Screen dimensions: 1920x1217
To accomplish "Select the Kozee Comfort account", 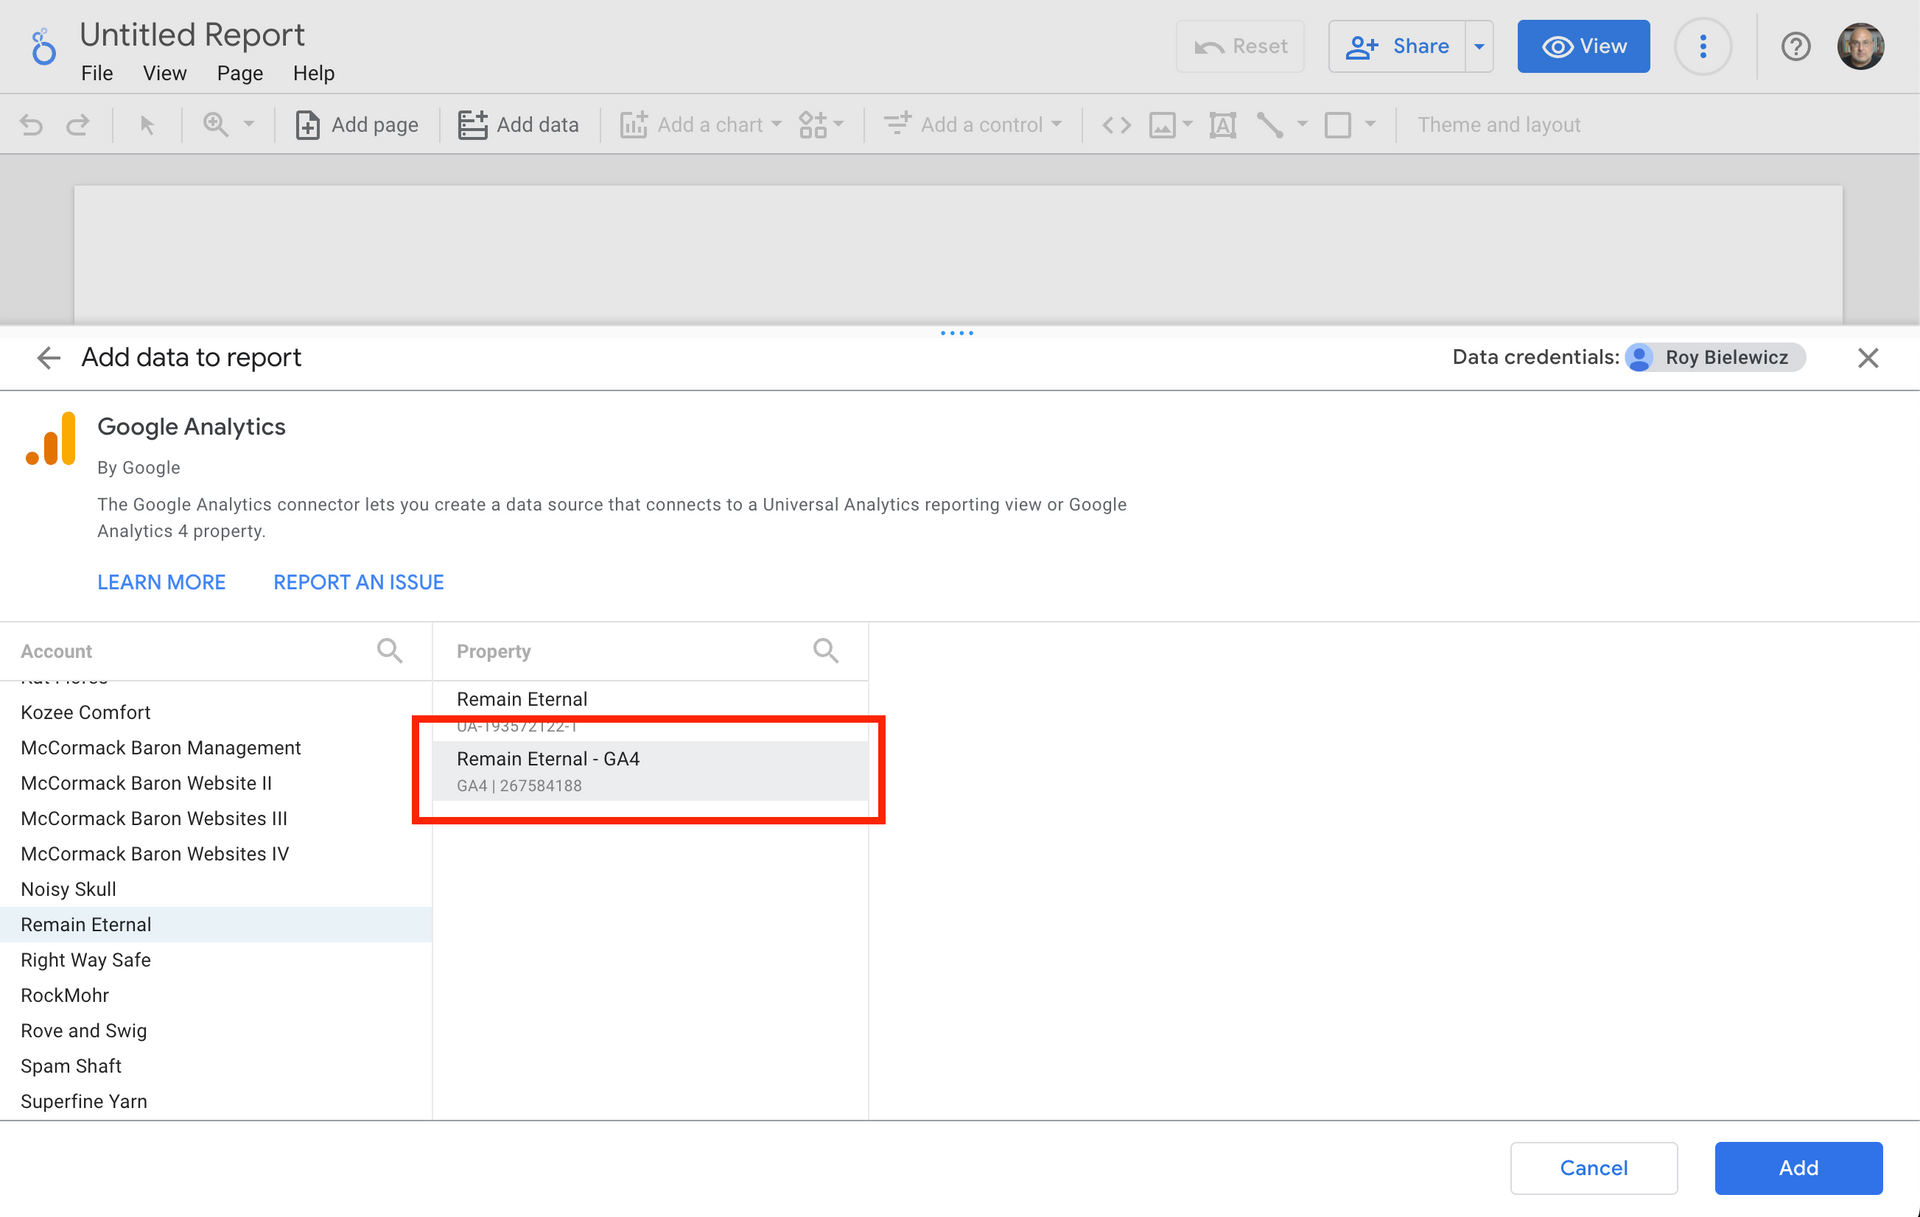I will click(216, 712).
